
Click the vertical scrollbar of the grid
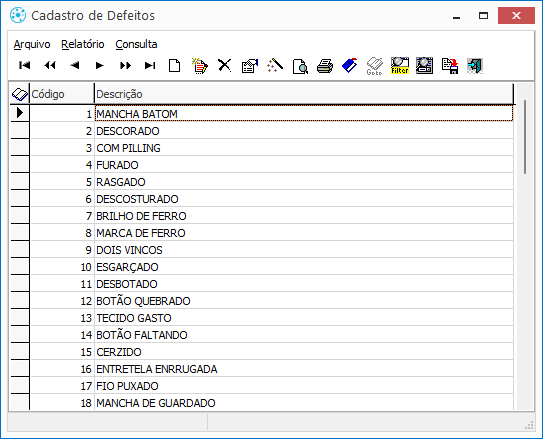[x=525, y=247]
